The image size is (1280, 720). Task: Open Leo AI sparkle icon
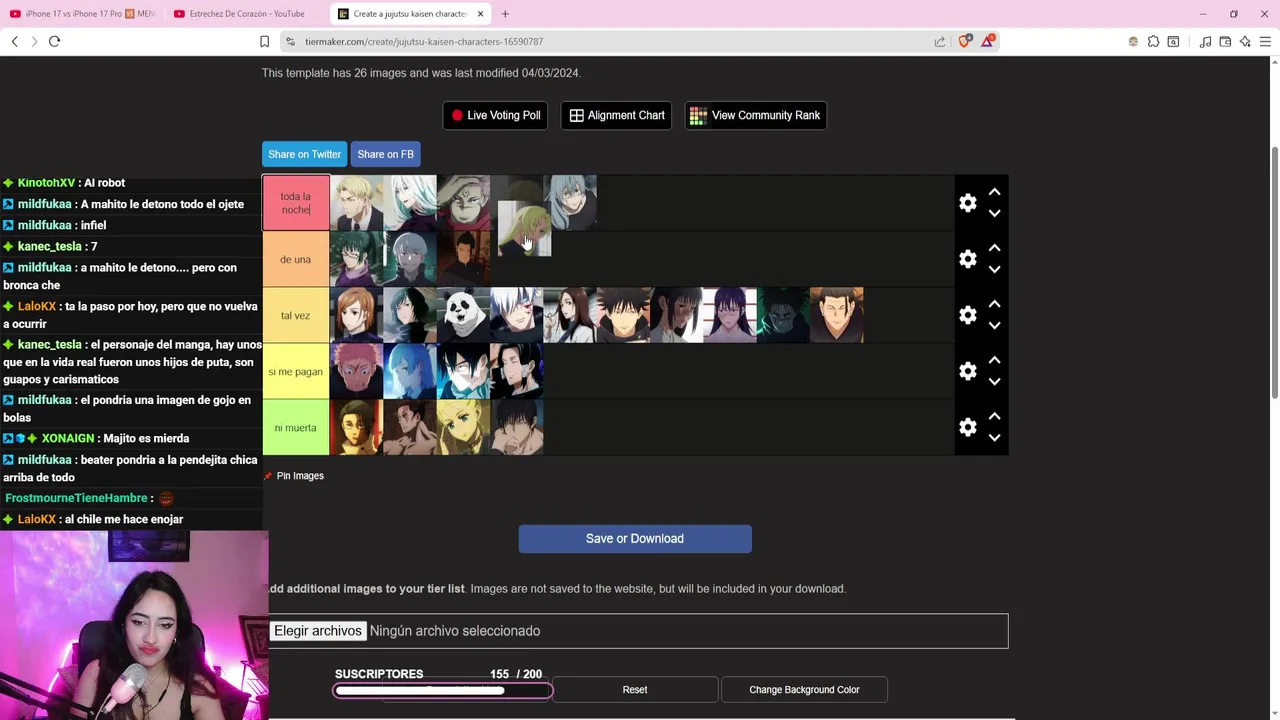coord(1245,41)
